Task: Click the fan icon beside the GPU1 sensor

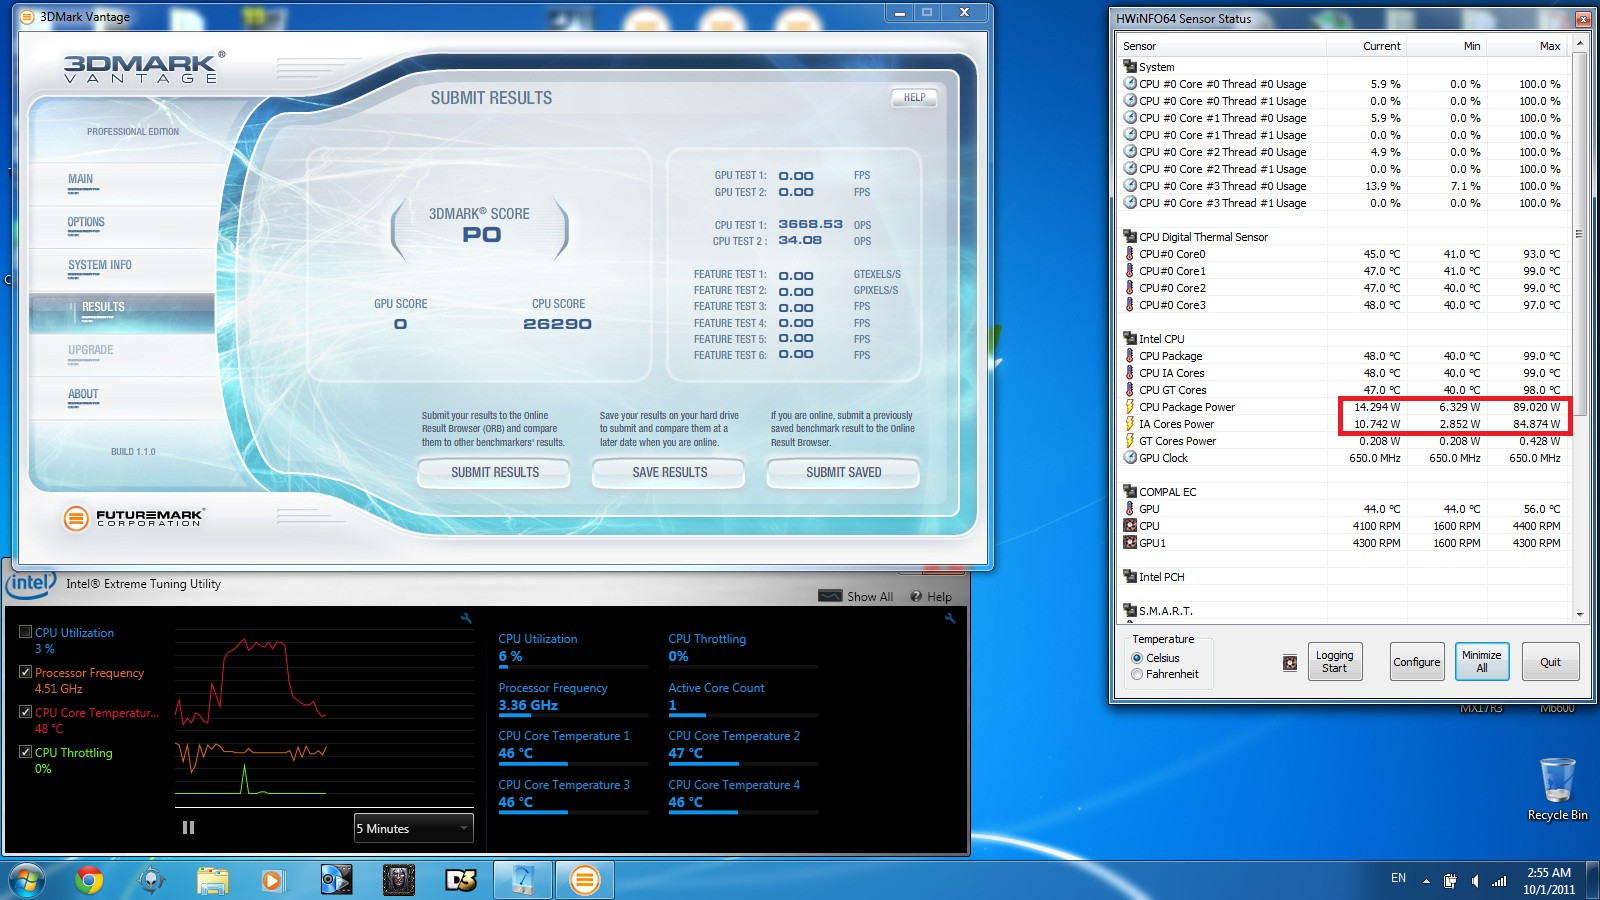Action: pos(1130,543)
